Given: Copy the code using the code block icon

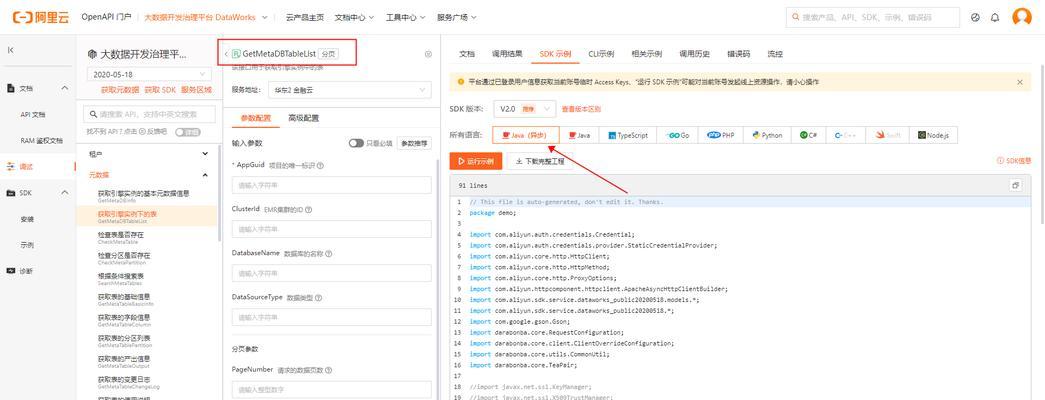Looking at the screenshot, I should (x=1016, y=185).
